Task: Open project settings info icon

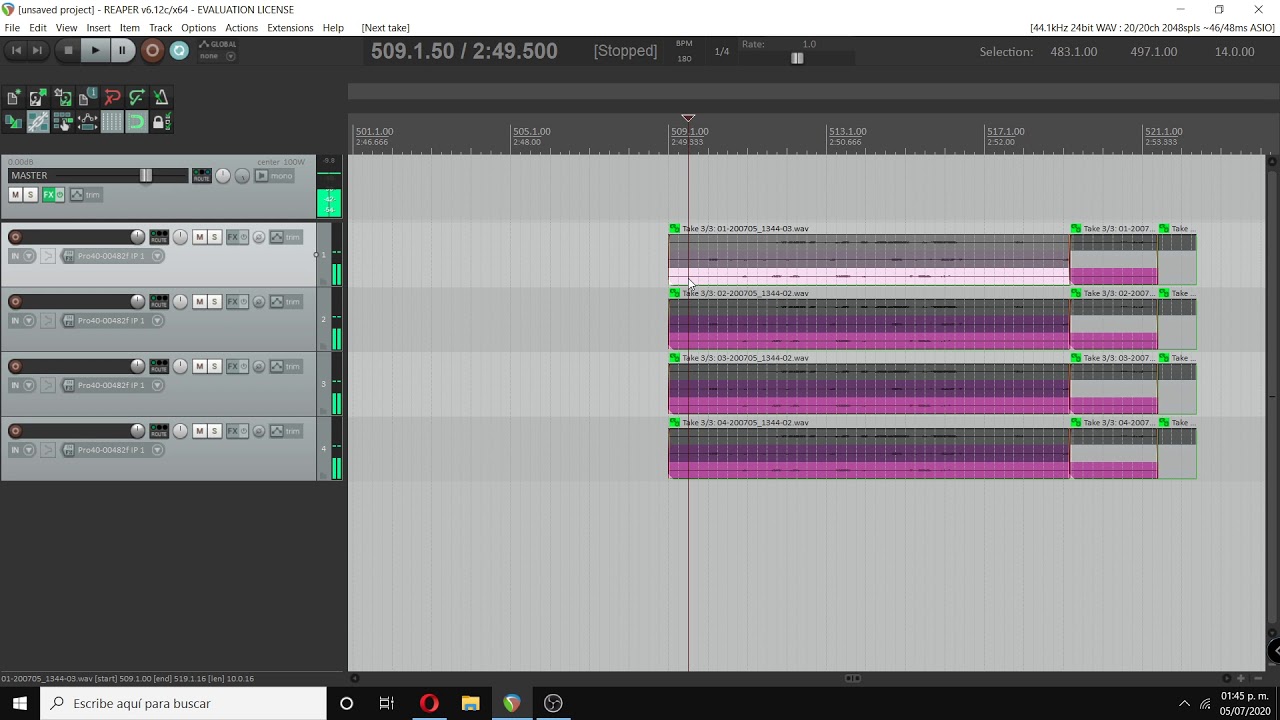Action: (x=87, y=98)
